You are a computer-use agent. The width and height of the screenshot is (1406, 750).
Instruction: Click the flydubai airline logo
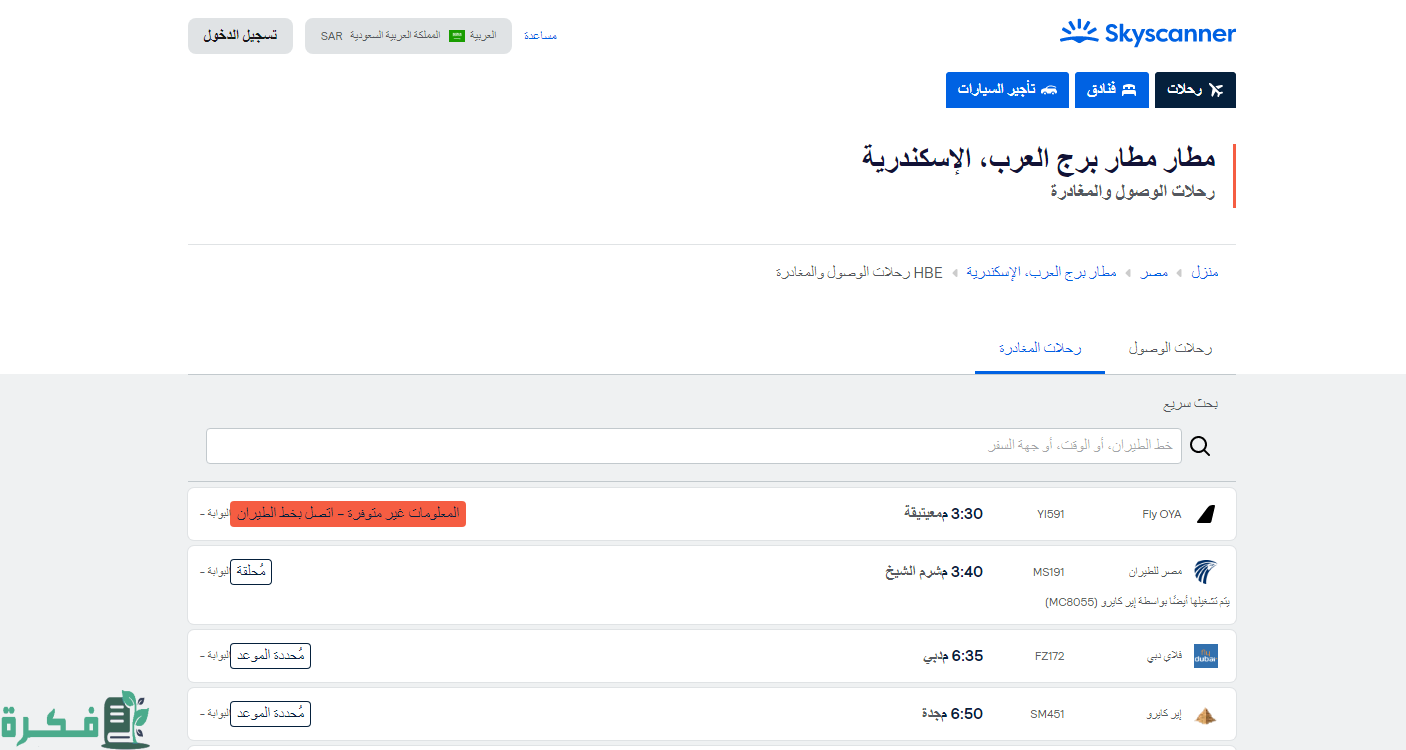tap(1205, 656)
